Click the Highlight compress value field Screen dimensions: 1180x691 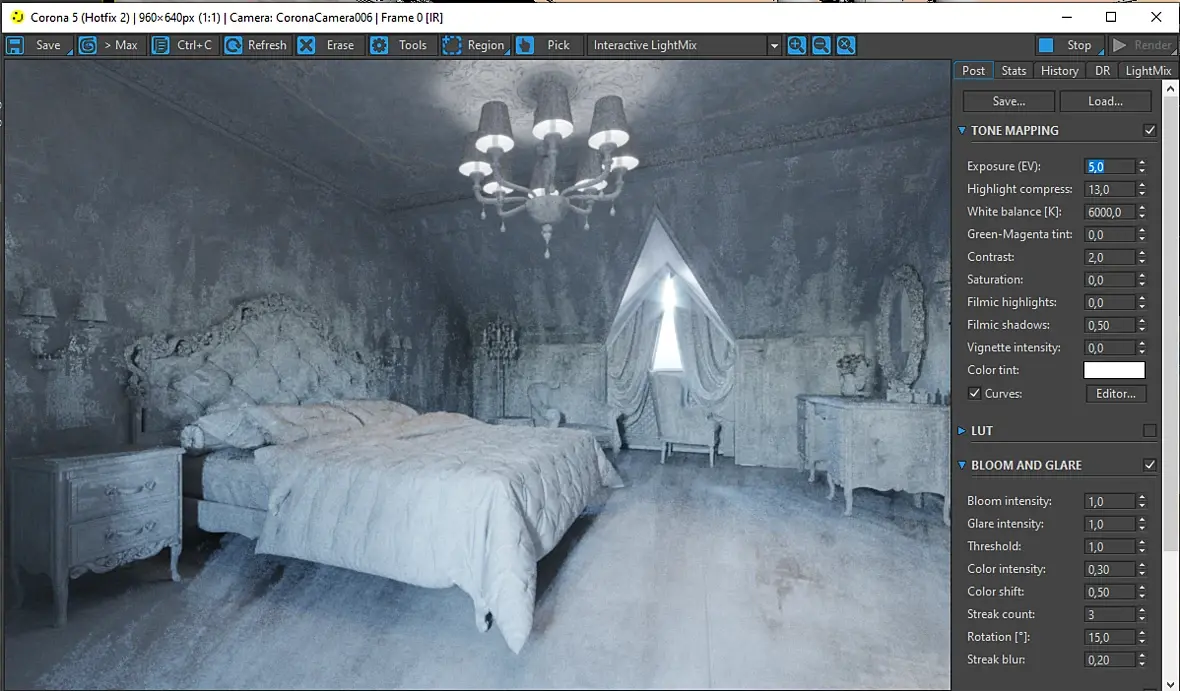(1110, 189)
